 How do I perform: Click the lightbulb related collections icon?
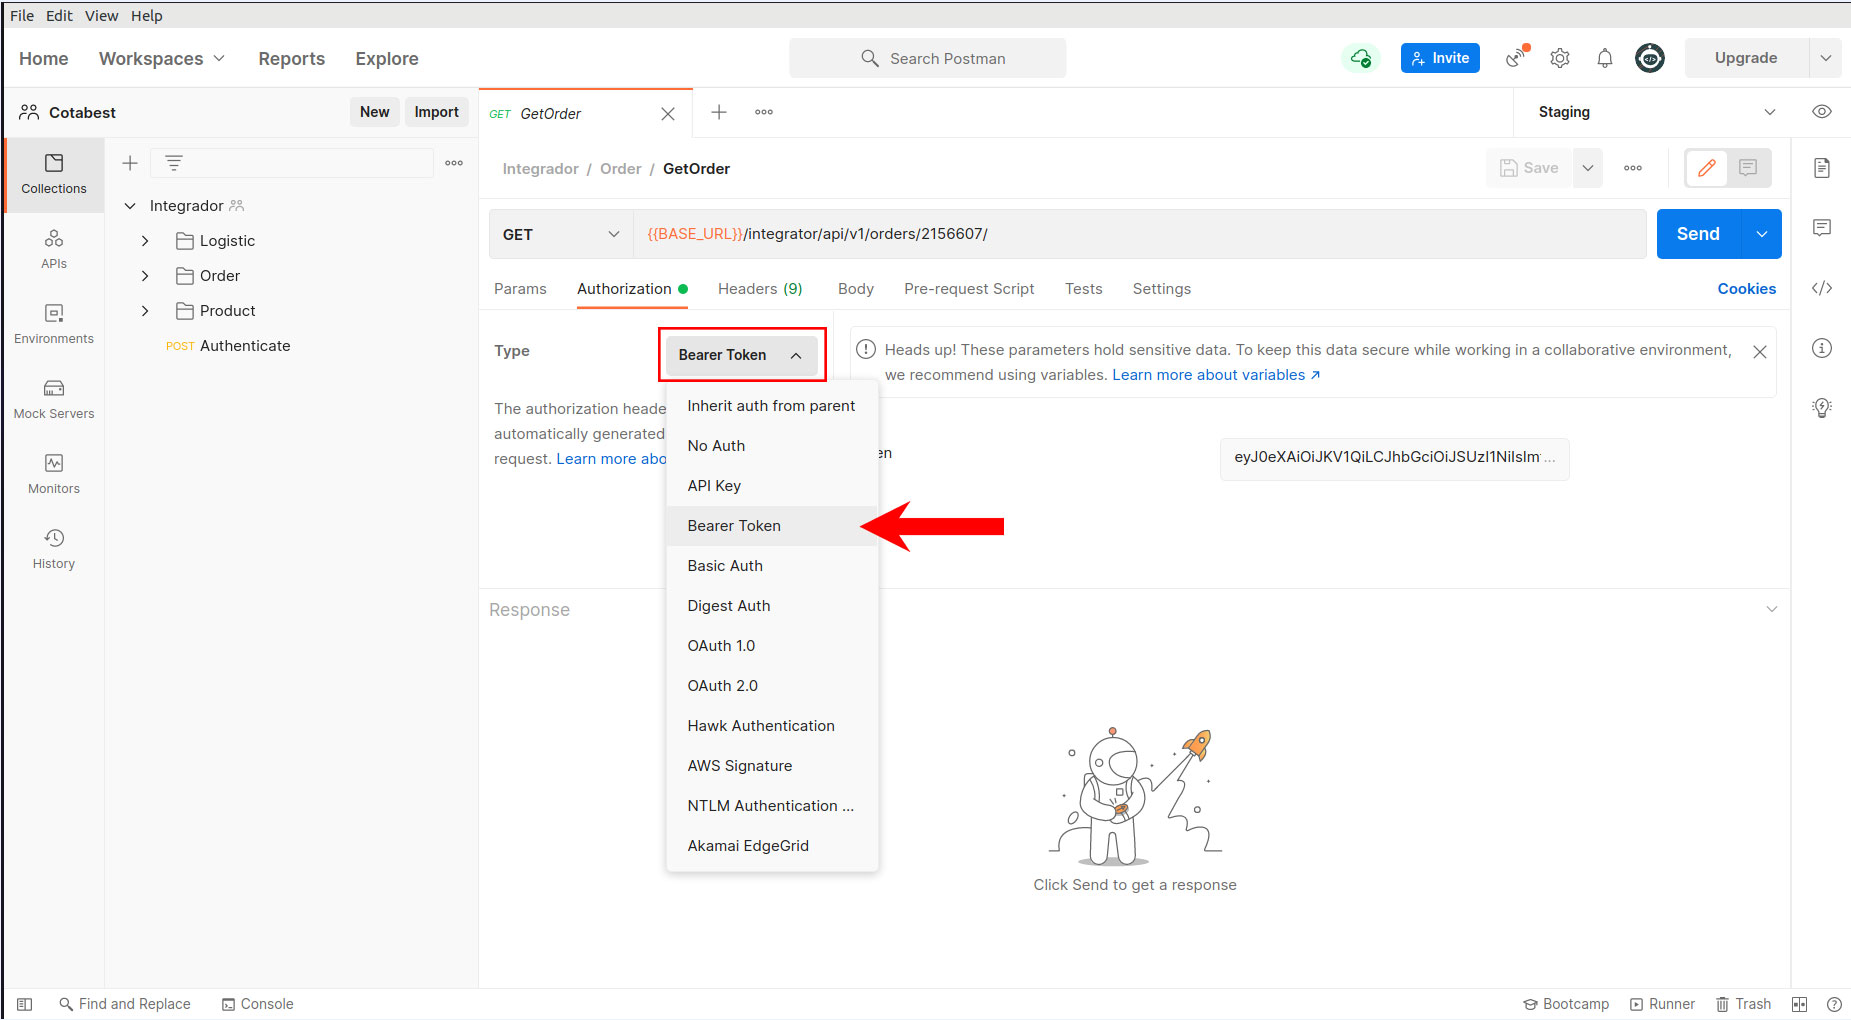(x=1822, y=408)
